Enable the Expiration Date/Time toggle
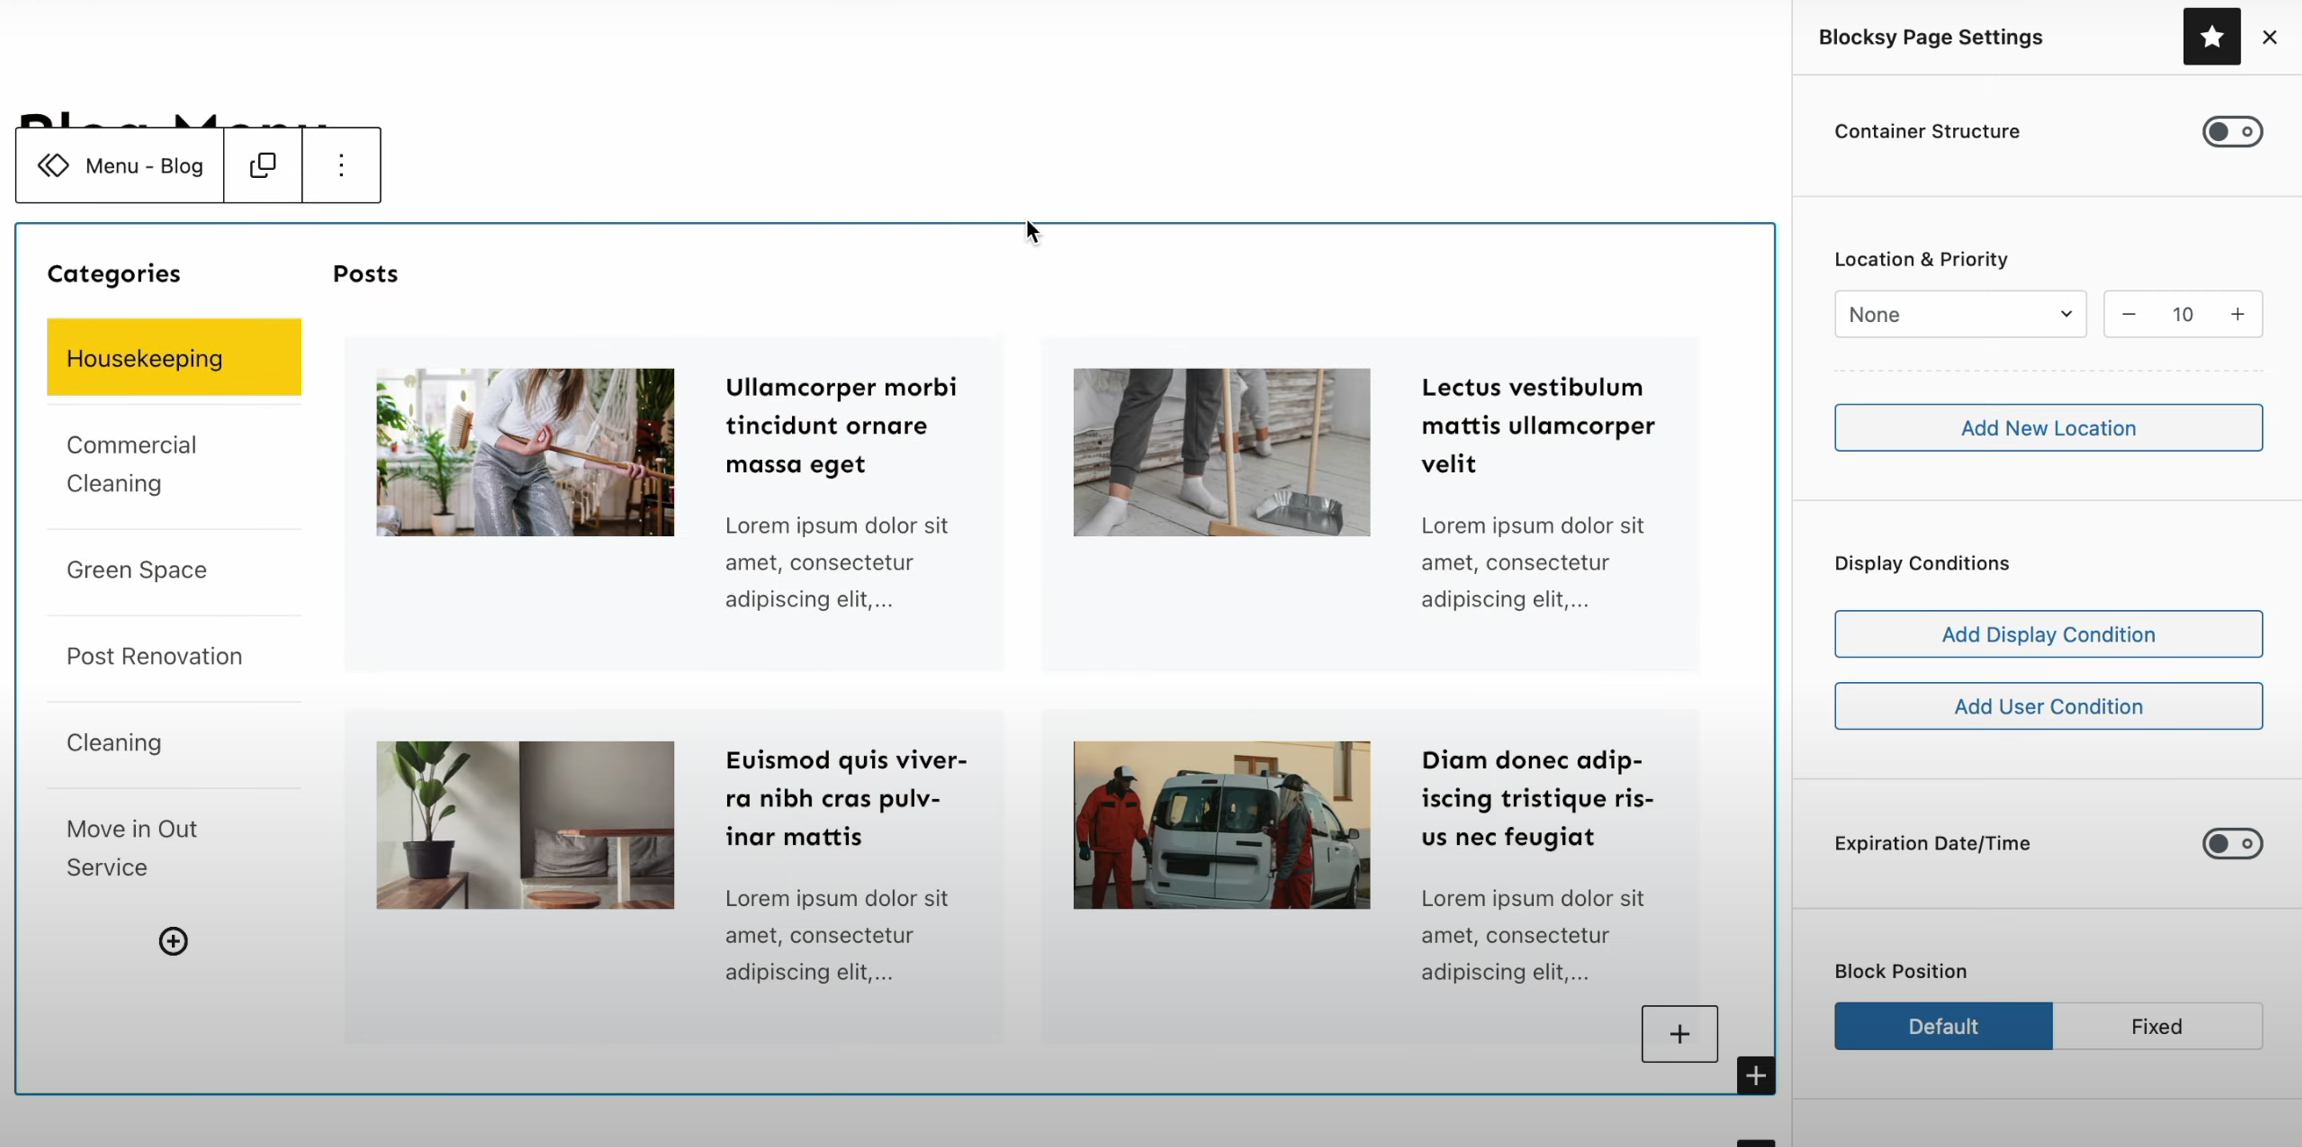2302x1147 pixels. pos(2231,843)
